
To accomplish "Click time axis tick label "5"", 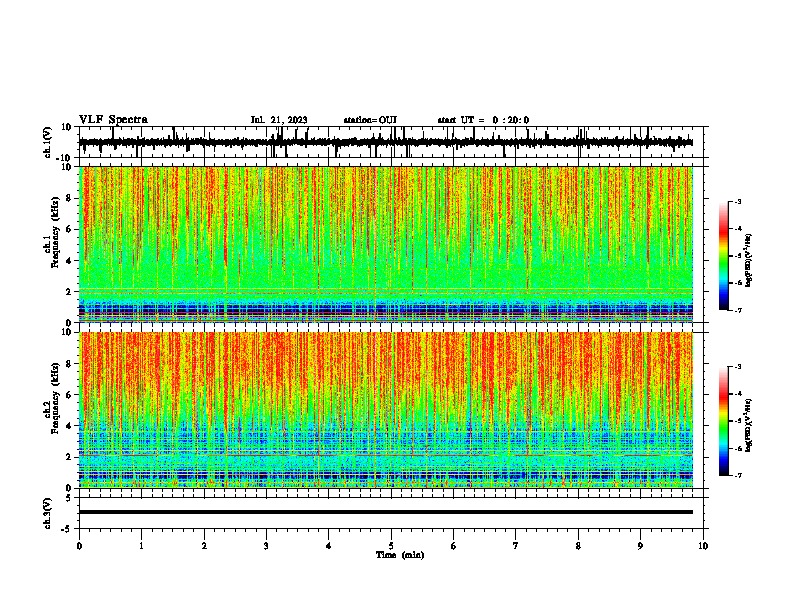I will pos(391,546).
